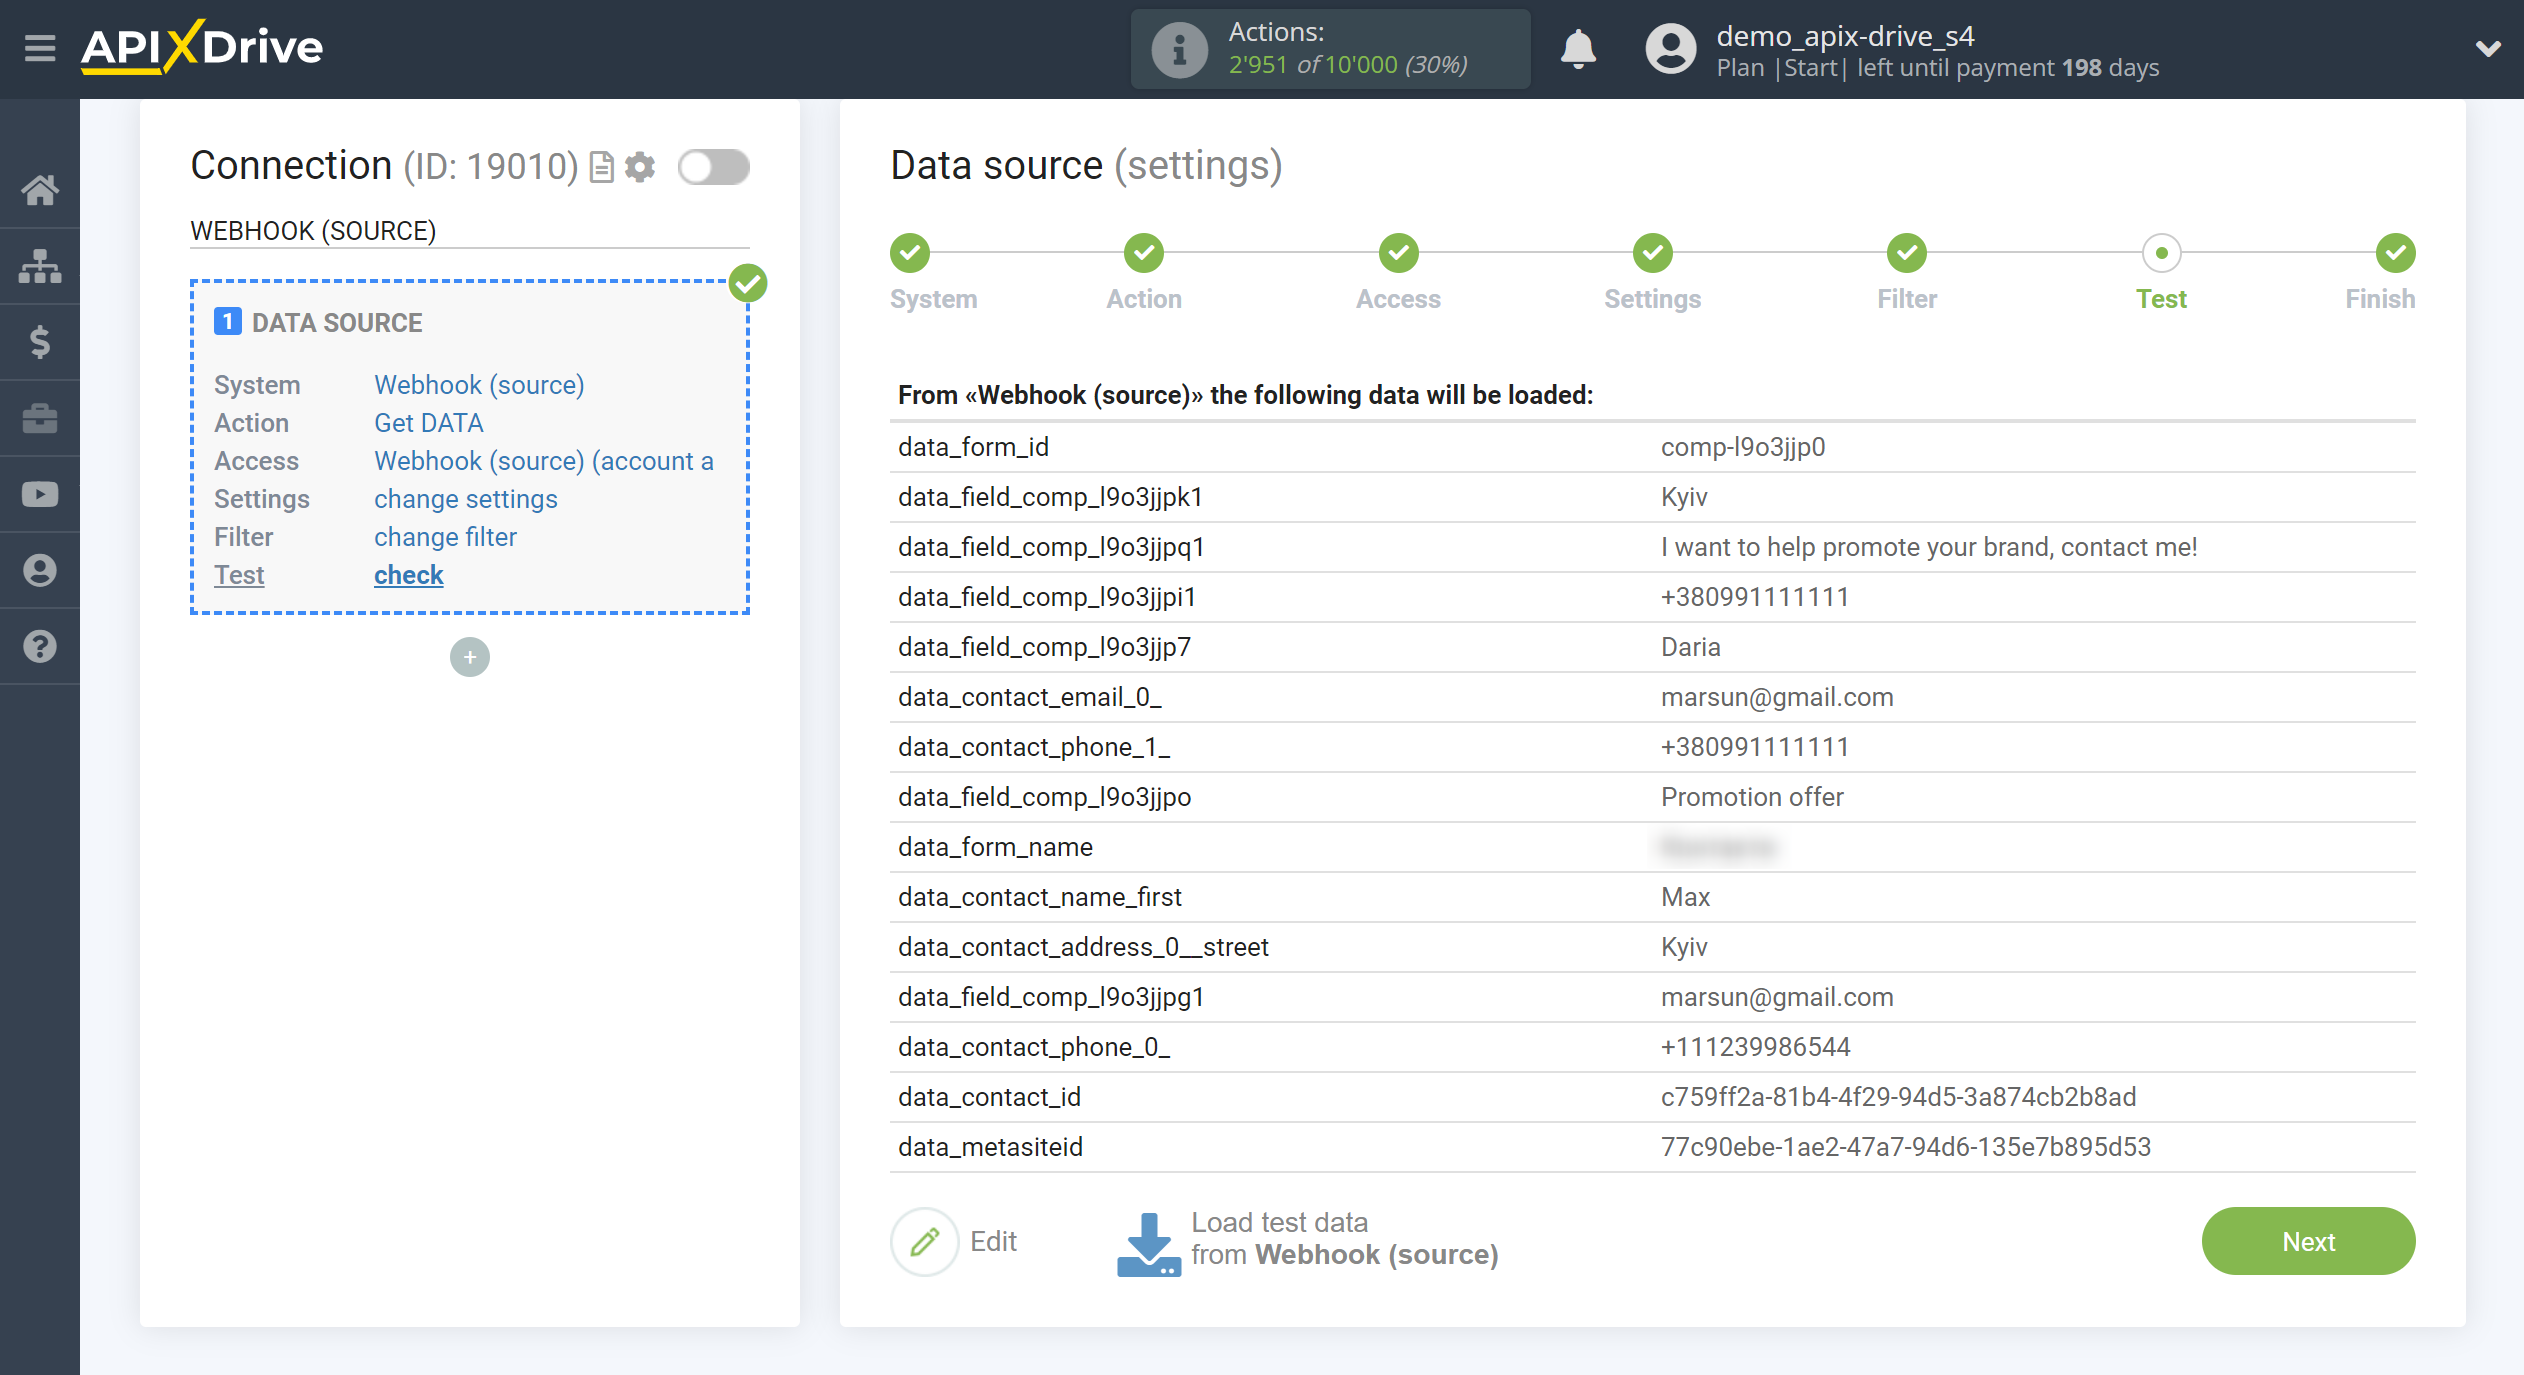Open connections sitemap icon in sidebar
This screenshot has width=2524, height=1375.
tap(40, 266)
